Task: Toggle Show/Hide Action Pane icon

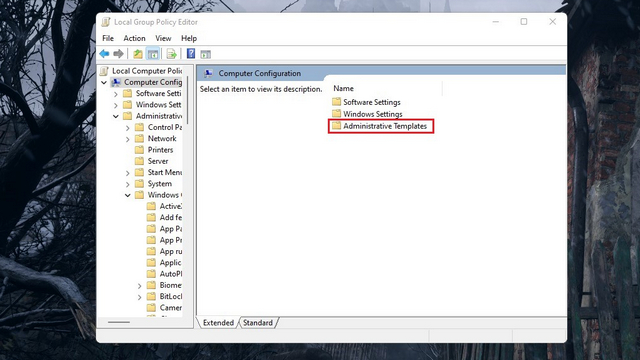Action: point(205,54)
